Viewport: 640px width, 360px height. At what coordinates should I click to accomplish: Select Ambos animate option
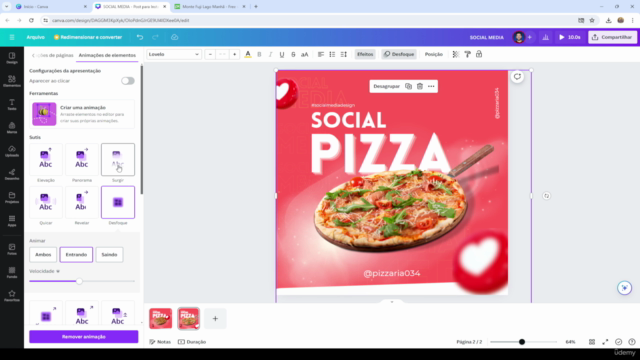tap(43, 255)
